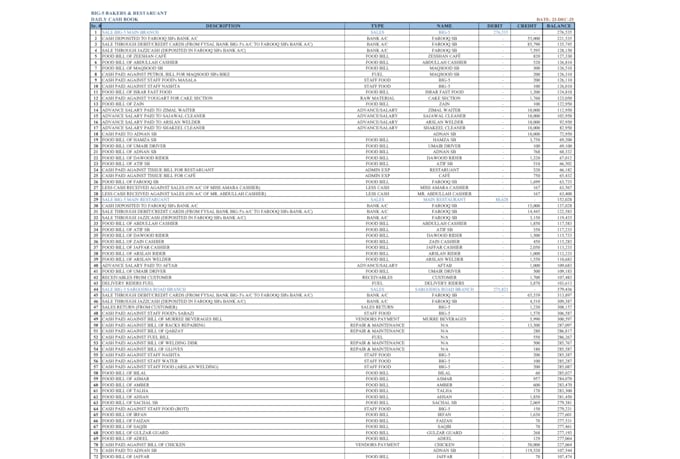Select description 'FOOD BILL OF AMBER'
680x459 pixels.
point(125,385)
